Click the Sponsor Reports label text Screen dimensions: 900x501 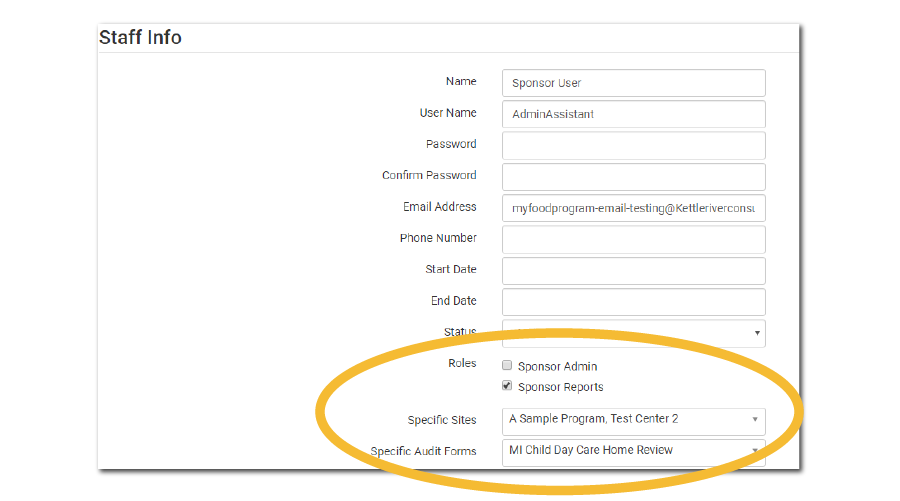[560, 387]
